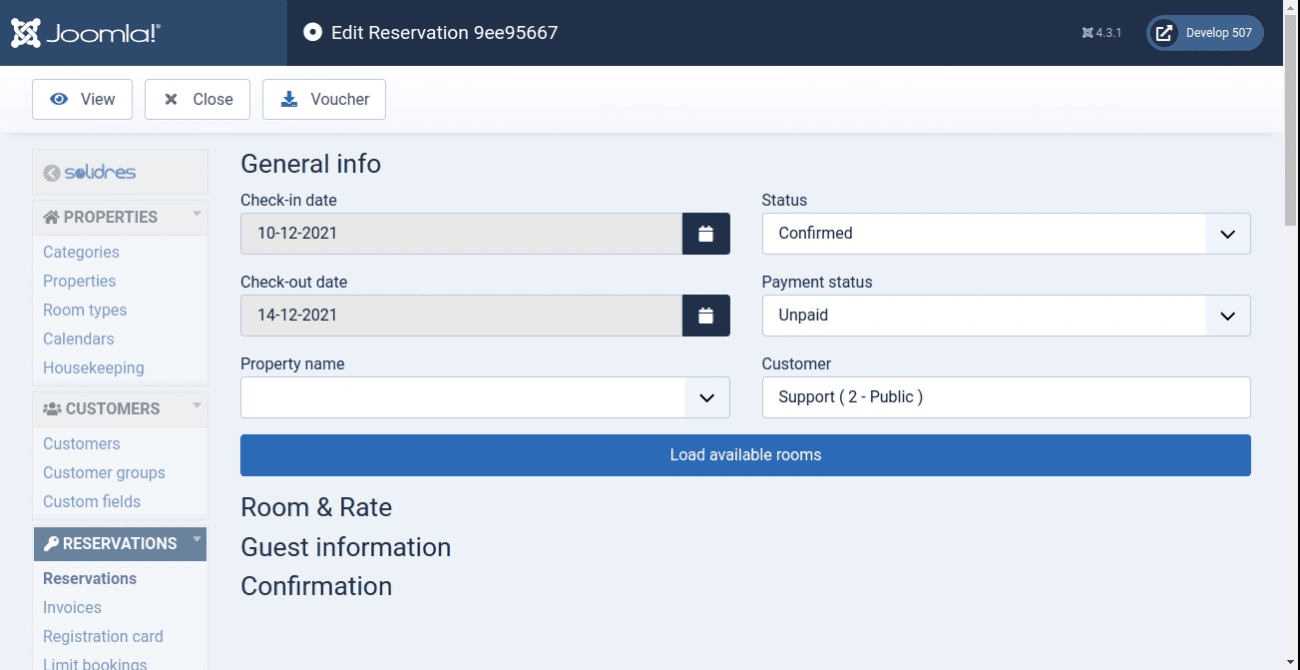Screen dimensions: 1300x670
Task: Collapse the Customers sidebar section
Action: (197, 407)
